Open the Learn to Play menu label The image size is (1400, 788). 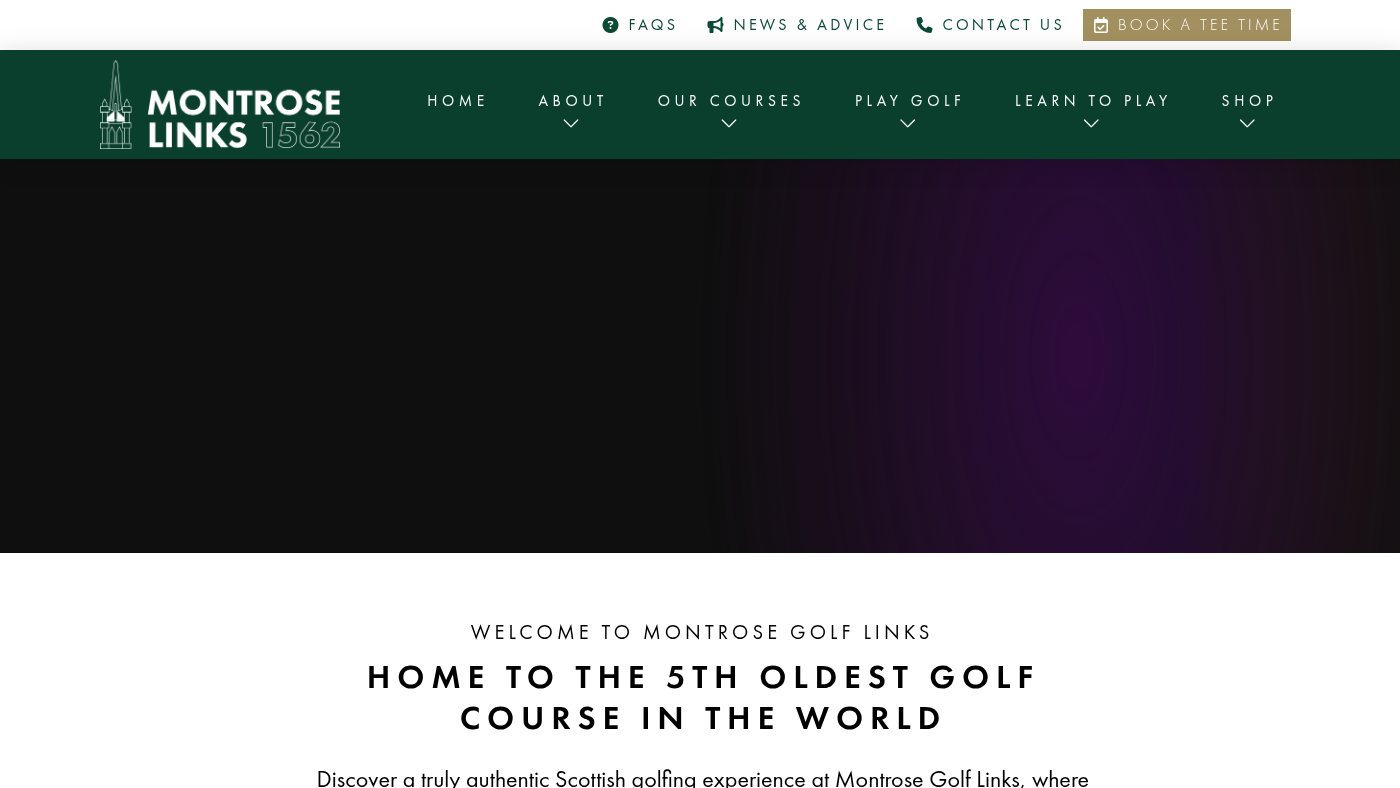tap(1092, 101)
